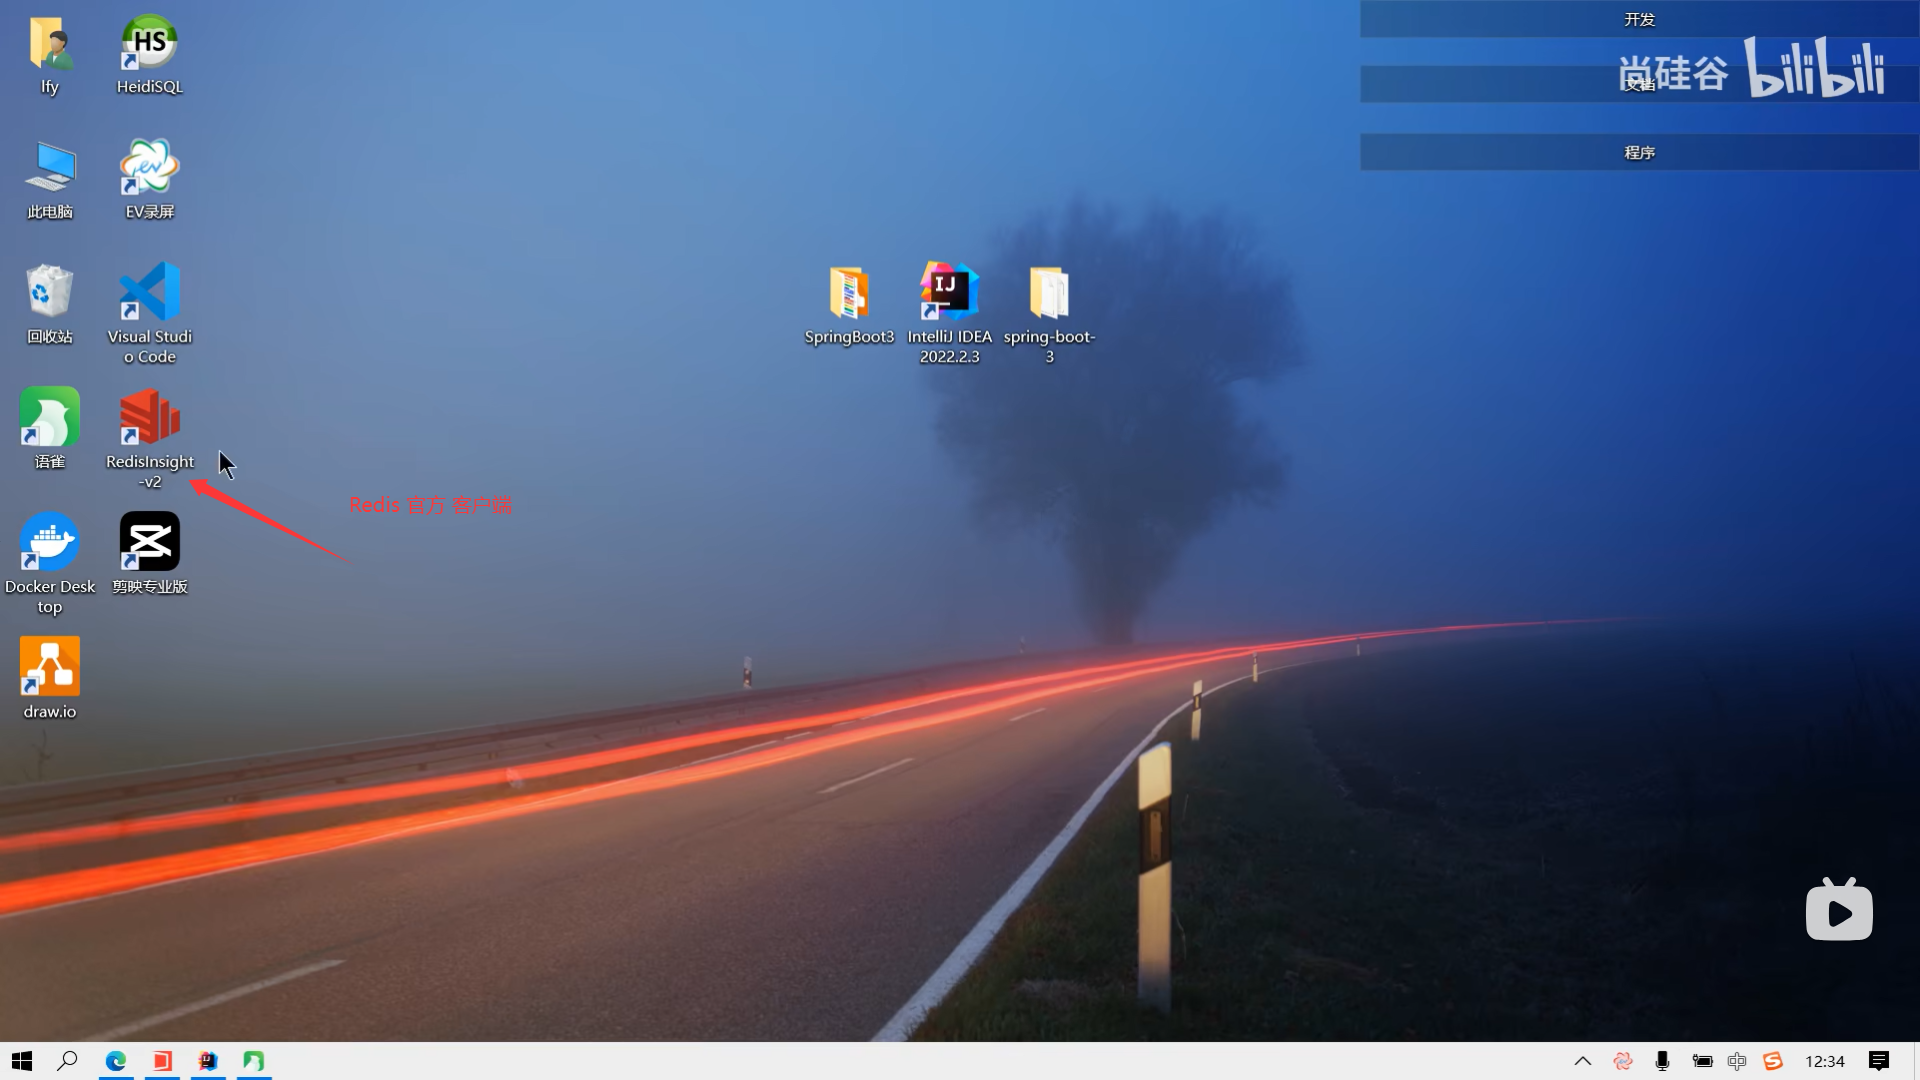This screenshot has width=1920, height=1080.
Task: Open the notification center in taskbar
Action: [1878, 1061]
